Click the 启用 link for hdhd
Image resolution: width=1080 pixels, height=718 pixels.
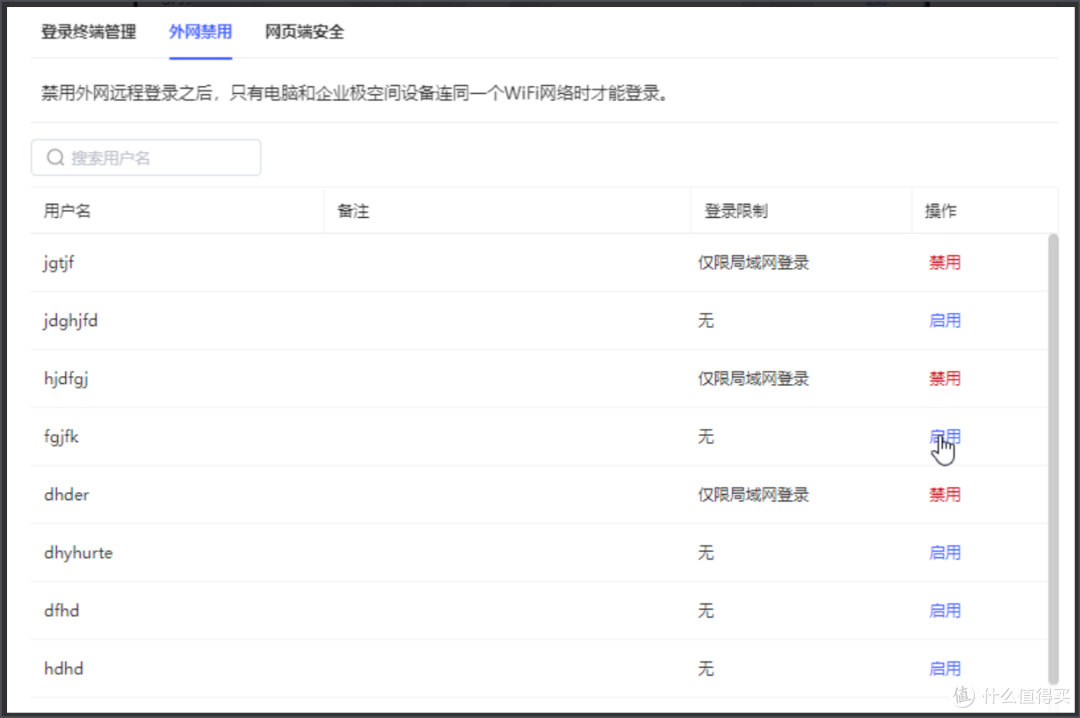(x=944, y=669)
